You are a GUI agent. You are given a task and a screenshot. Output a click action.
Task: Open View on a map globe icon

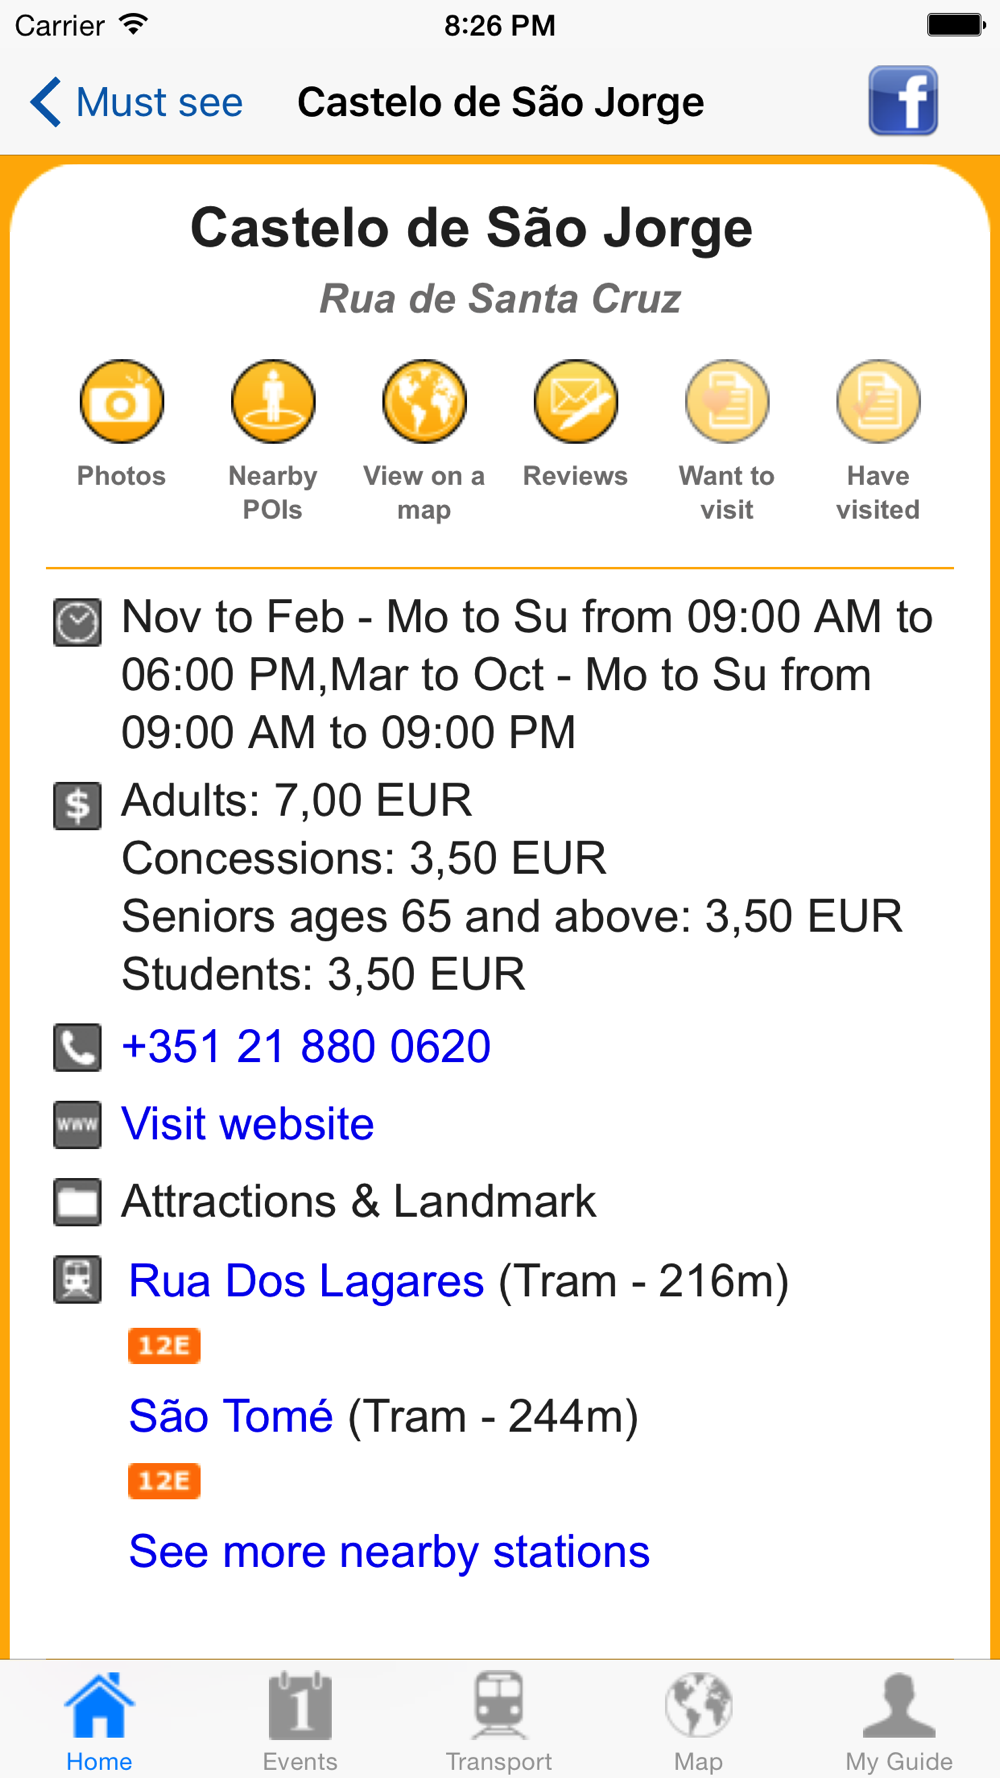(424, 402)
